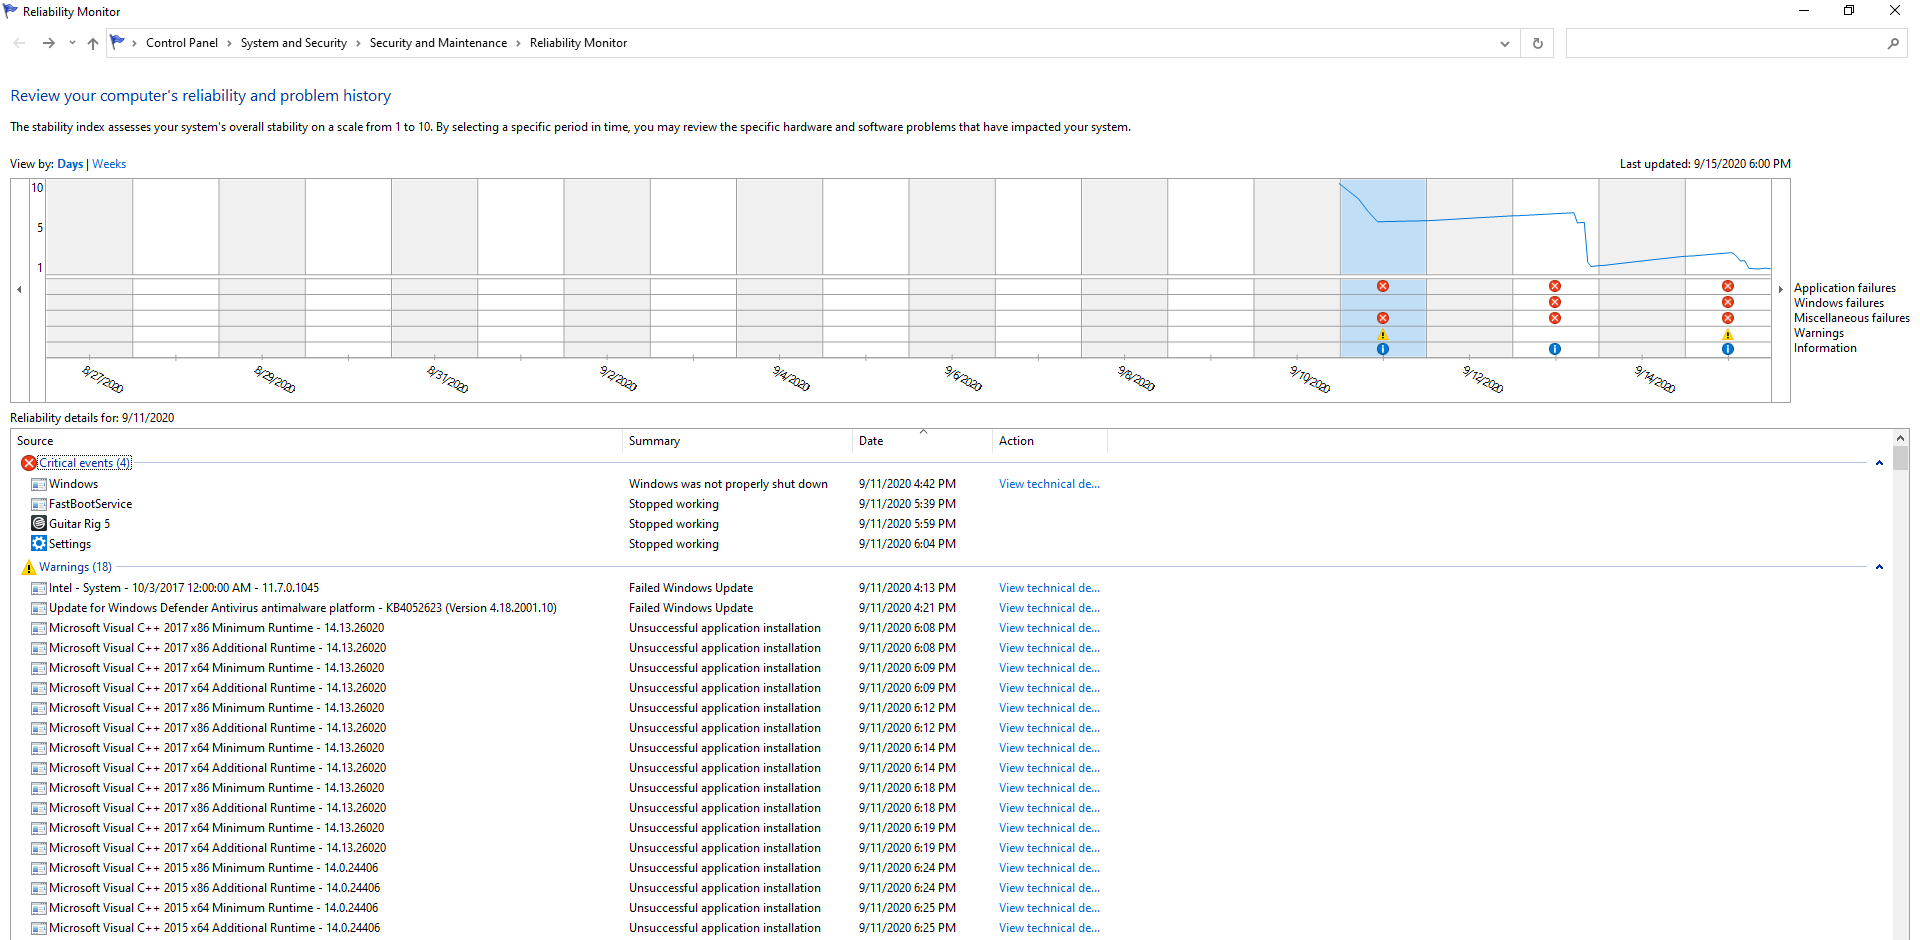Select the FastBootService row text
Viewport: 1920px width, 940px height.
(90, 504)
